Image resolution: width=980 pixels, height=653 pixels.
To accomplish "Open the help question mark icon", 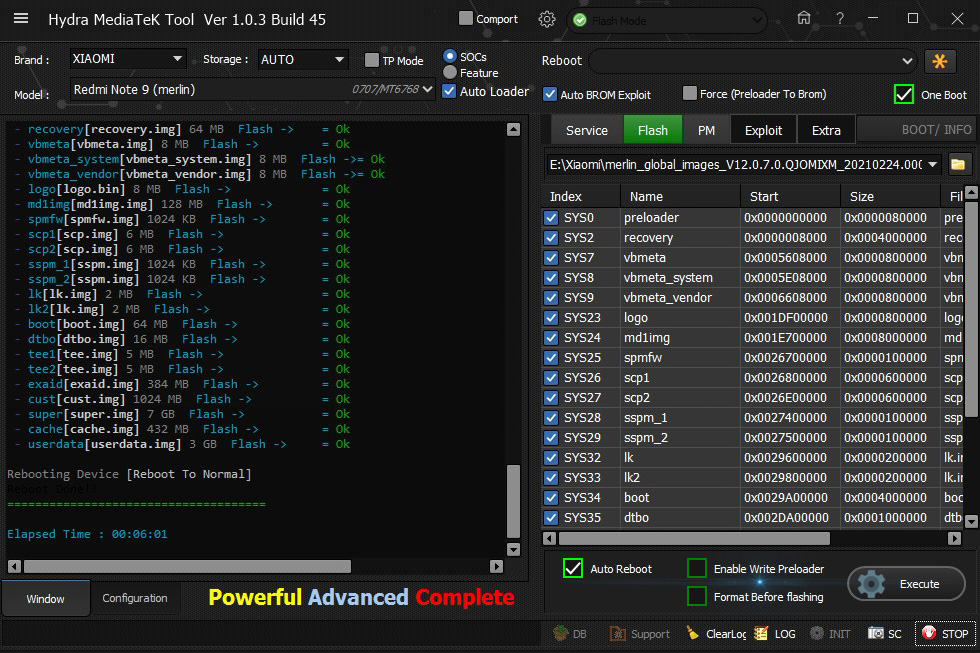I will tap(839, 19).
